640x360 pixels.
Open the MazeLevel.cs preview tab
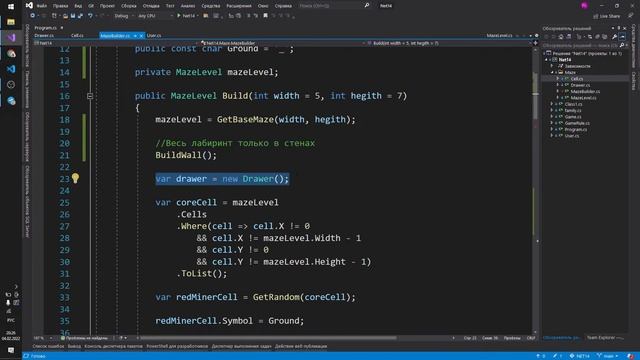499,36
